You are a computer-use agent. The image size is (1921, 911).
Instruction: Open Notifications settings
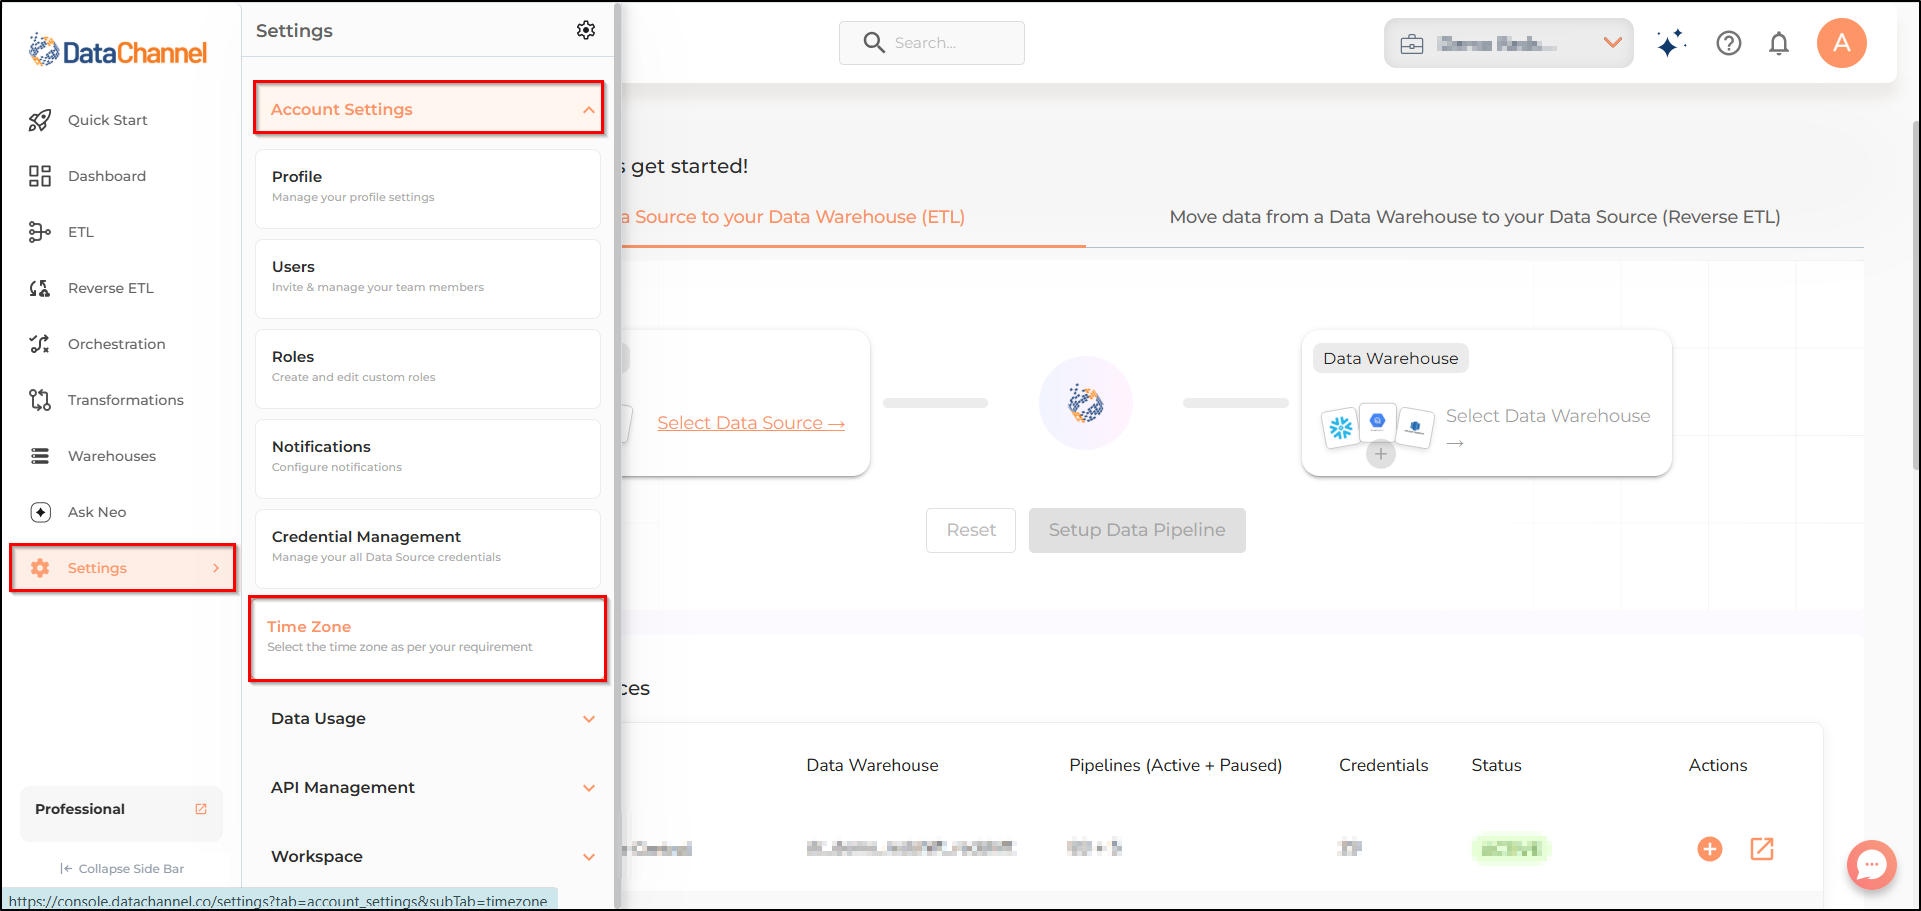(428, 458)
